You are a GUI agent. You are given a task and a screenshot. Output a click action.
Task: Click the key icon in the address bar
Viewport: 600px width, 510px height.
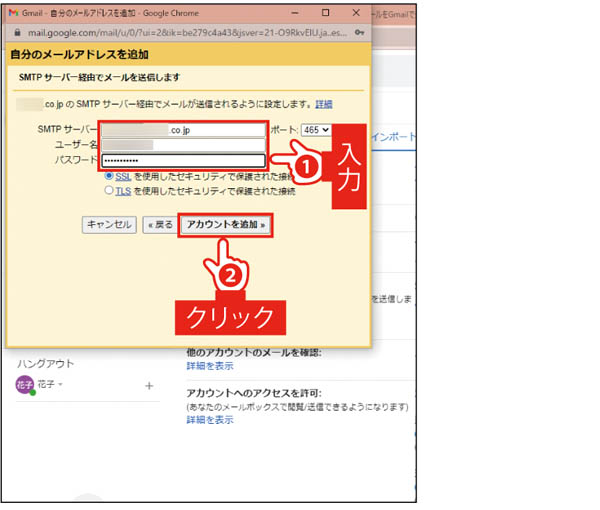[357, 32]
